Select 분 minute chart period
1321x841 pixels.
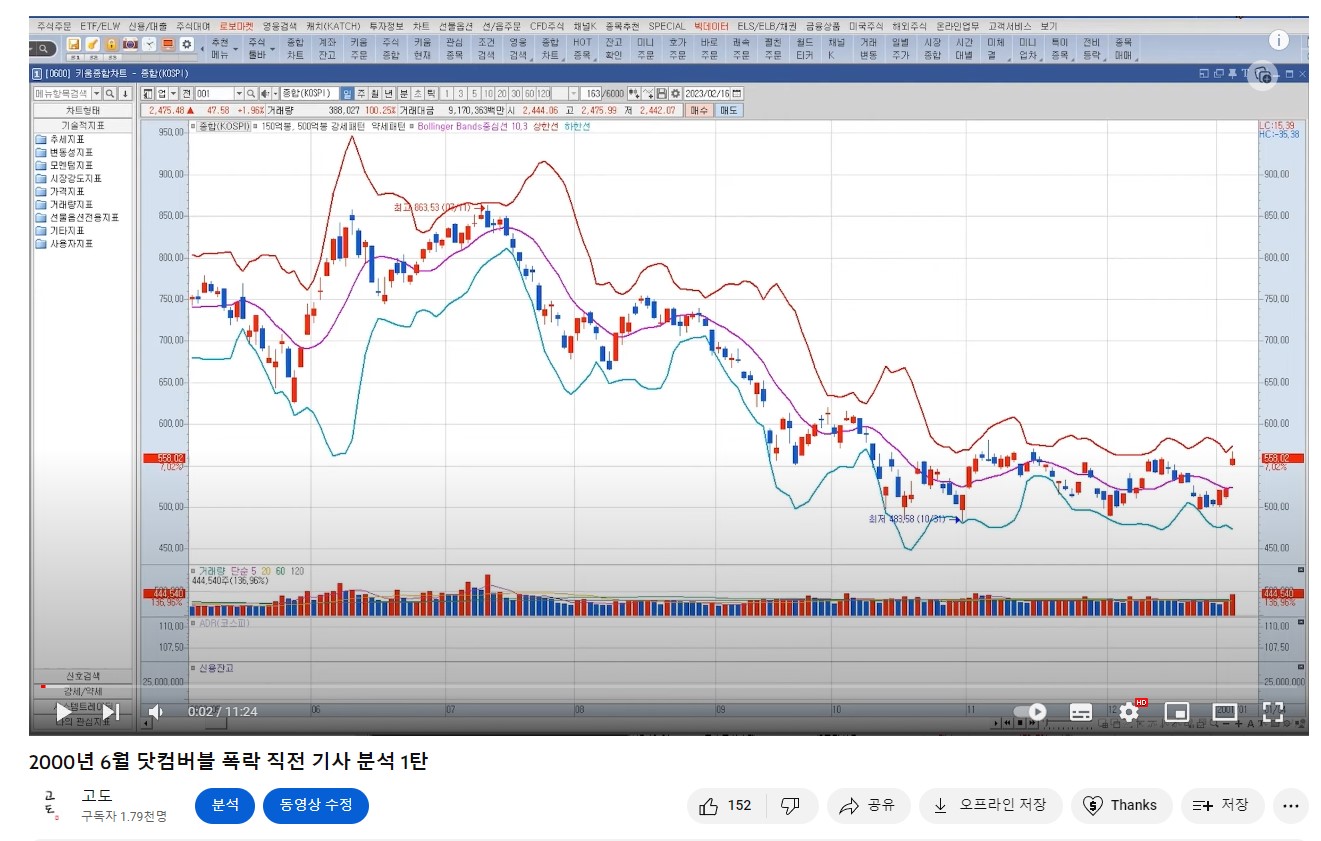pos(403,93)
